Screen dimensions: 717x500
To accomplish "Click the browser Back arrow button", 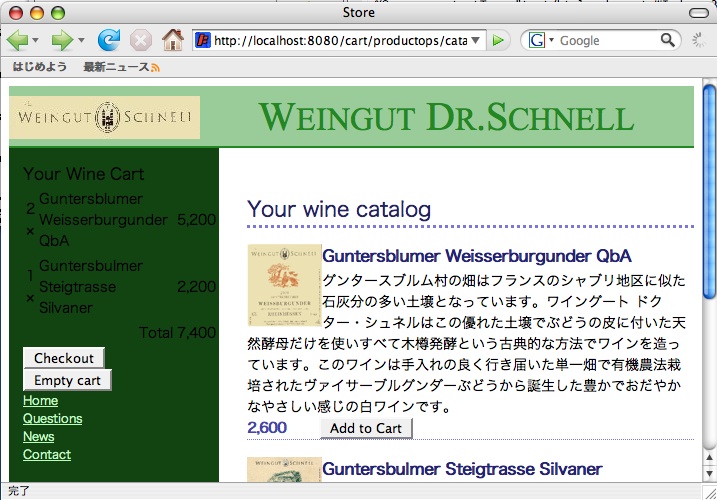I will 17,40.
